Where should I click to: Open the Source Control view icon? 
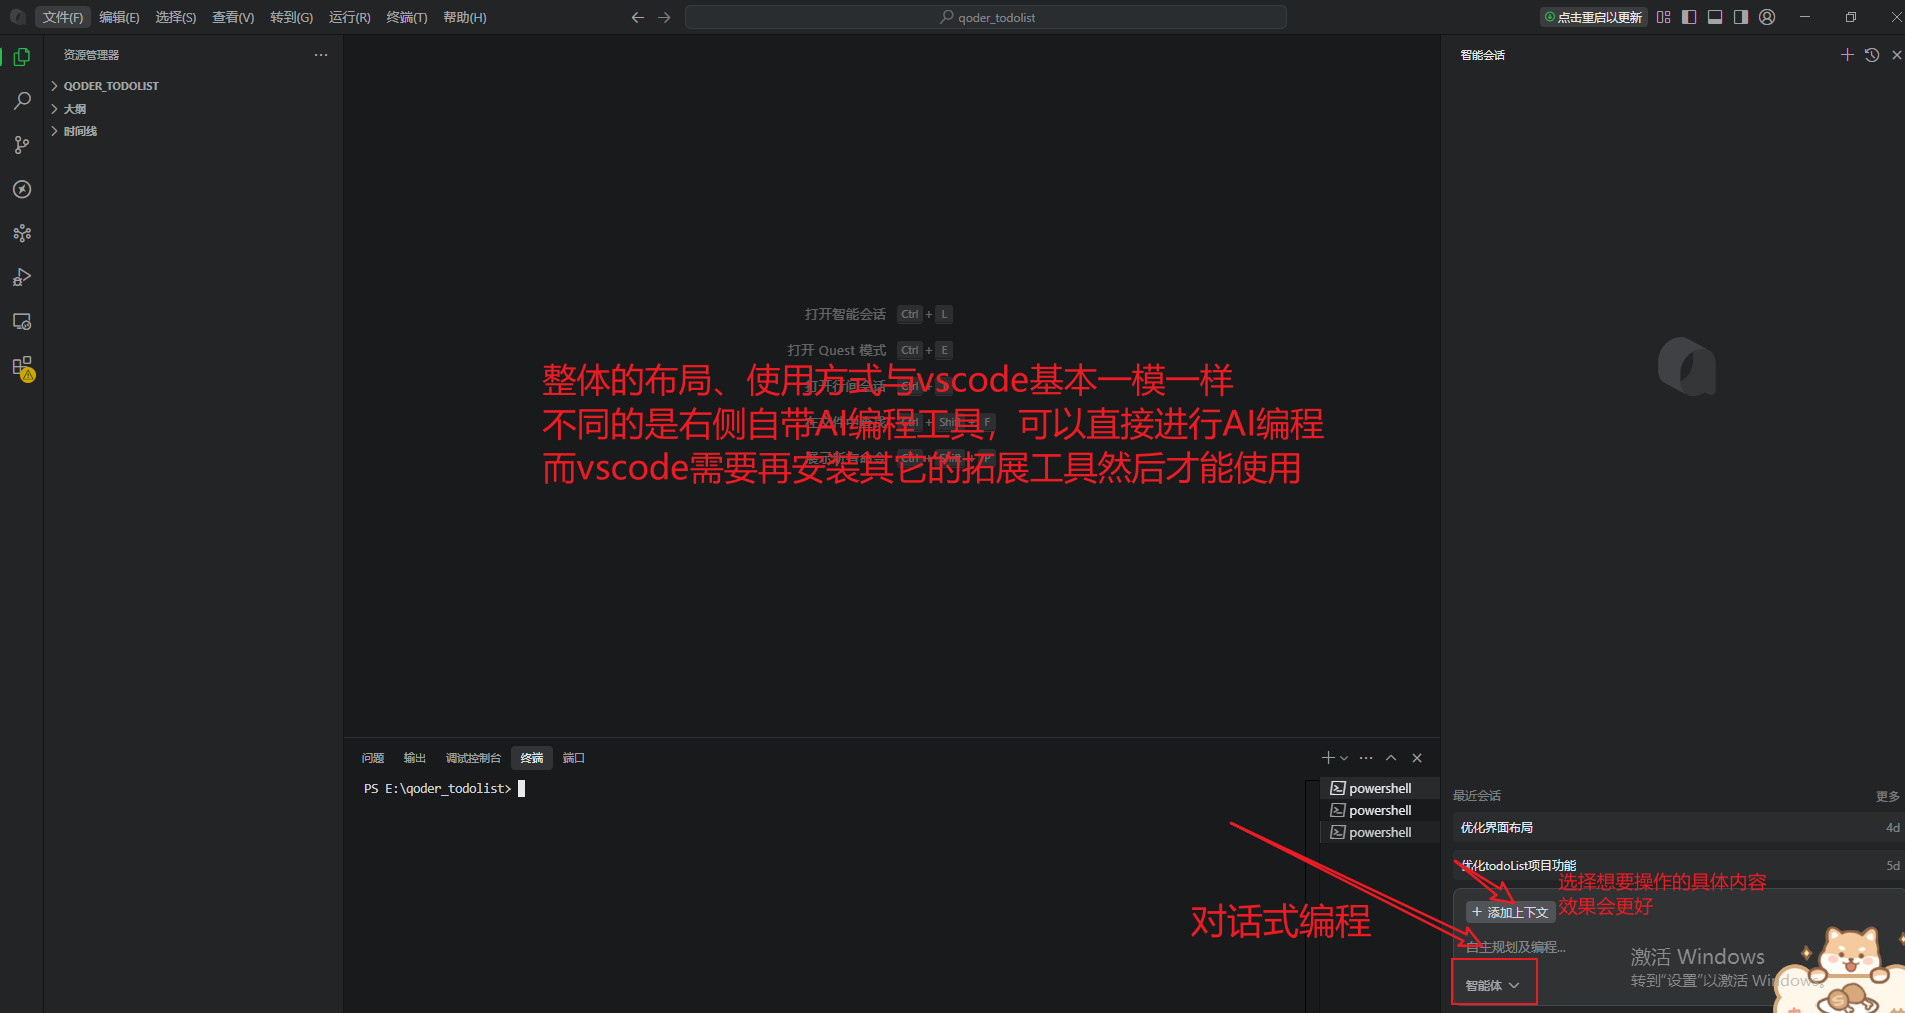22,145
